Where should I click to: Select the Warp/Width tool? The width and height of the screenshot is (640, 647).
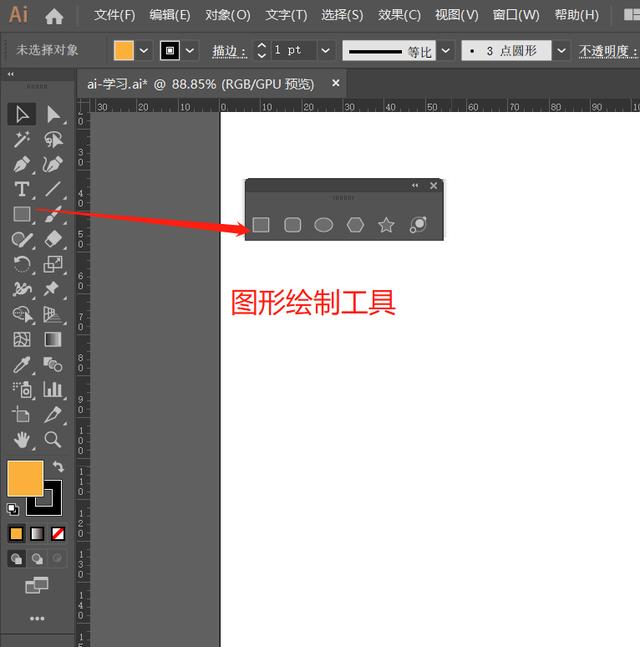[x=21, y=289]
